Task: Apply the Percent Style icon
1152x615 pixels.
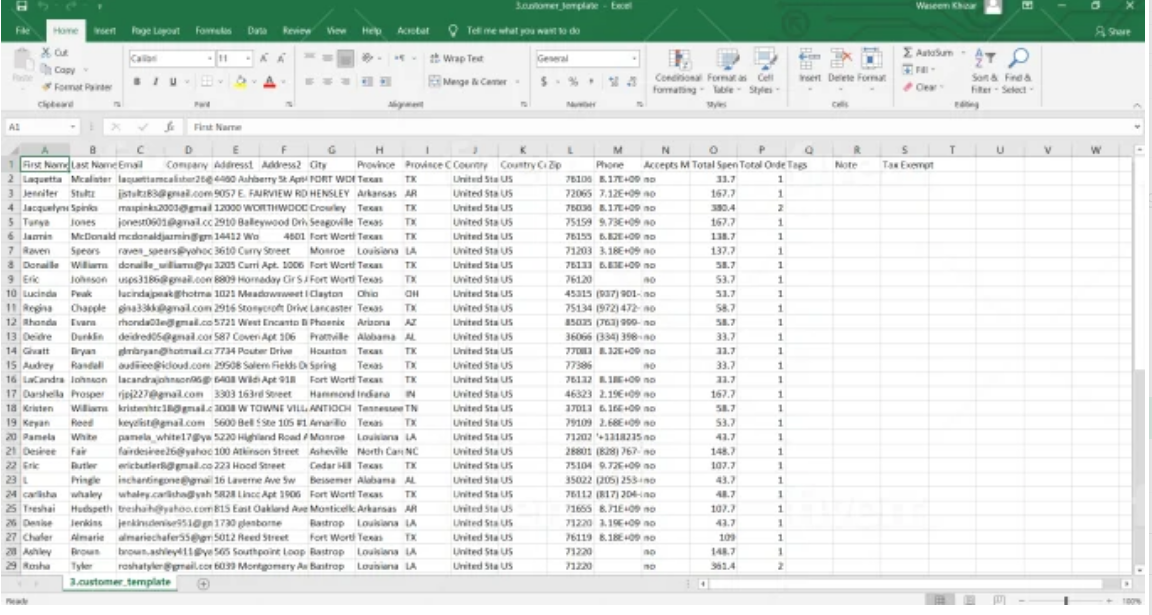Action: click(571, 80)
